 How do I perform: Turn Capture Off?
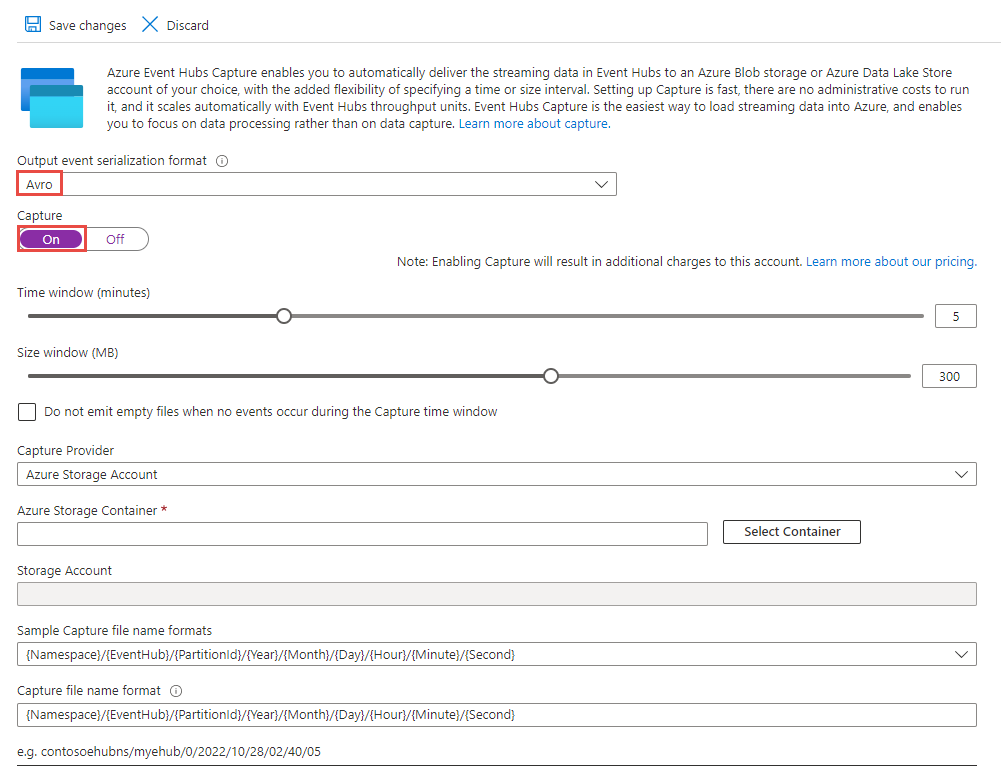coord(115,238)
